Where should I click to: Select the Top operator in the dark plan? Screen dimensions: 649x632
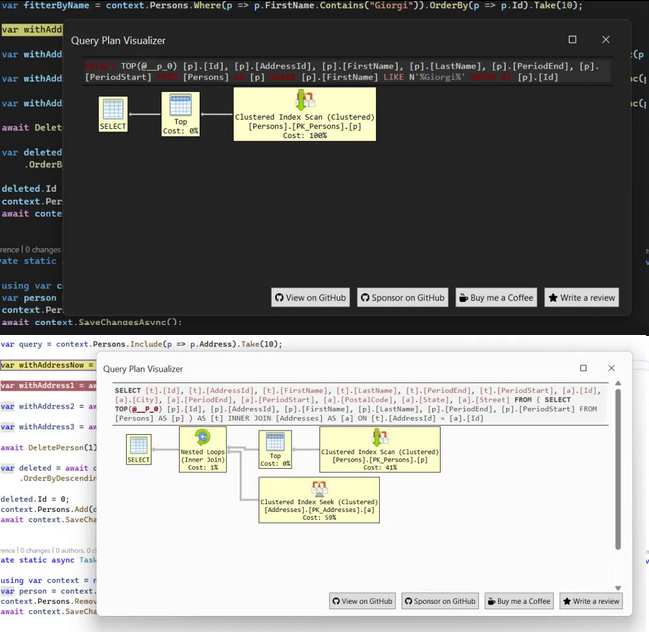point(180,112)
